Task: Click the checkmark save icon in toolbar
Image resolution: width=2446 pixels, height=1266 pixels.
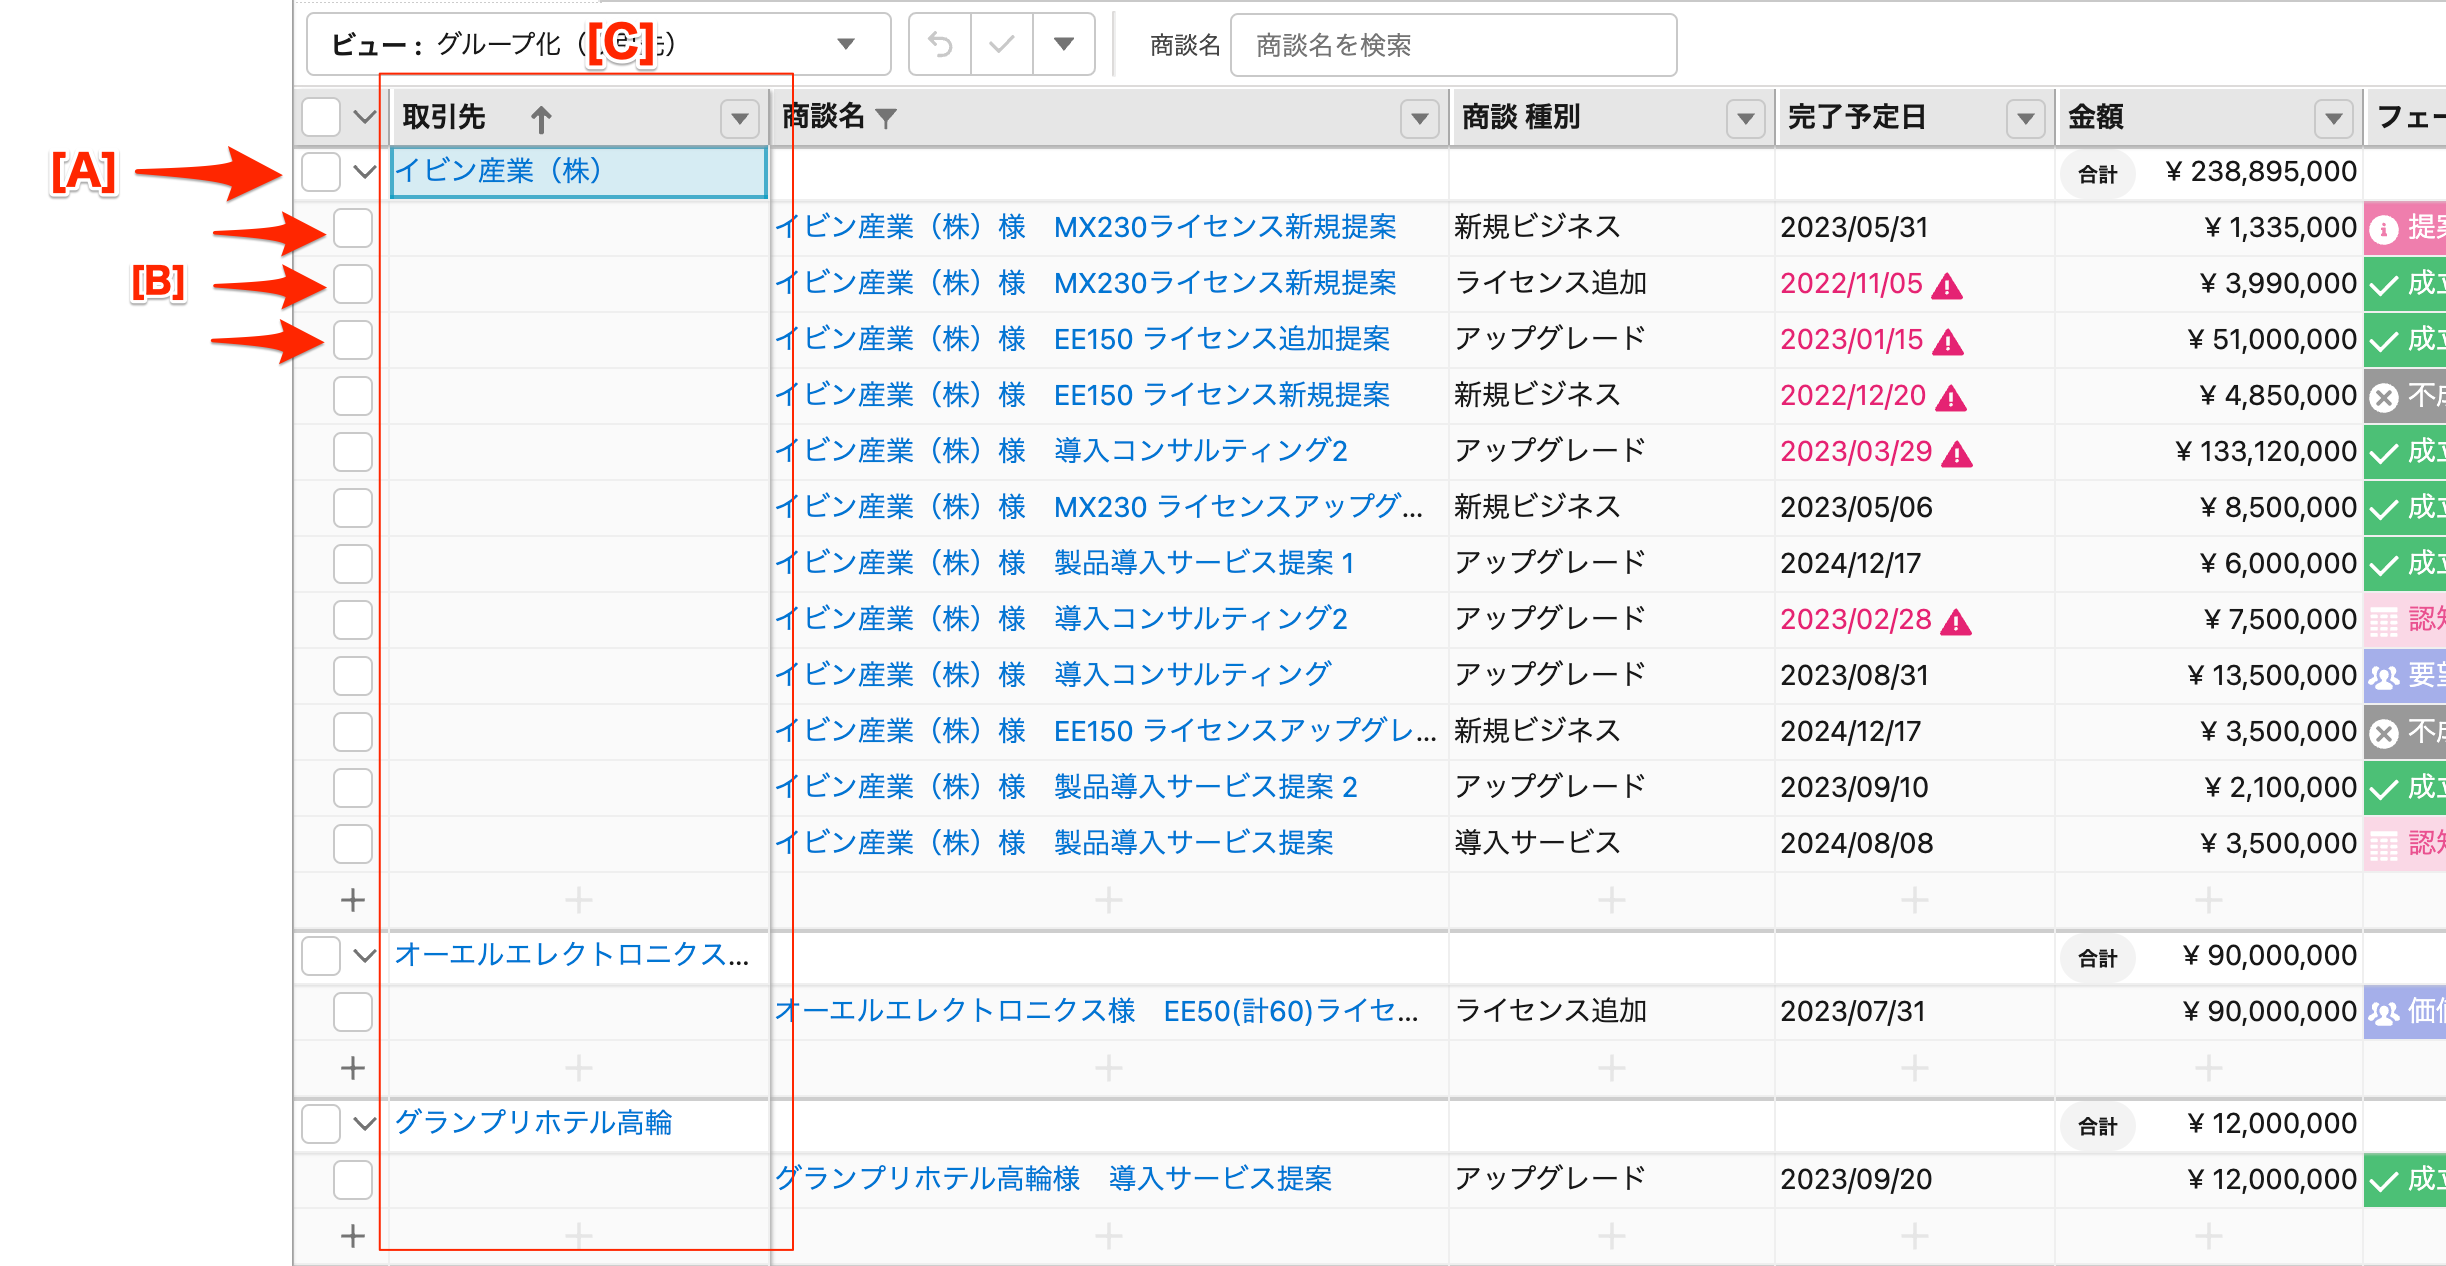Action: (1001, 44)
